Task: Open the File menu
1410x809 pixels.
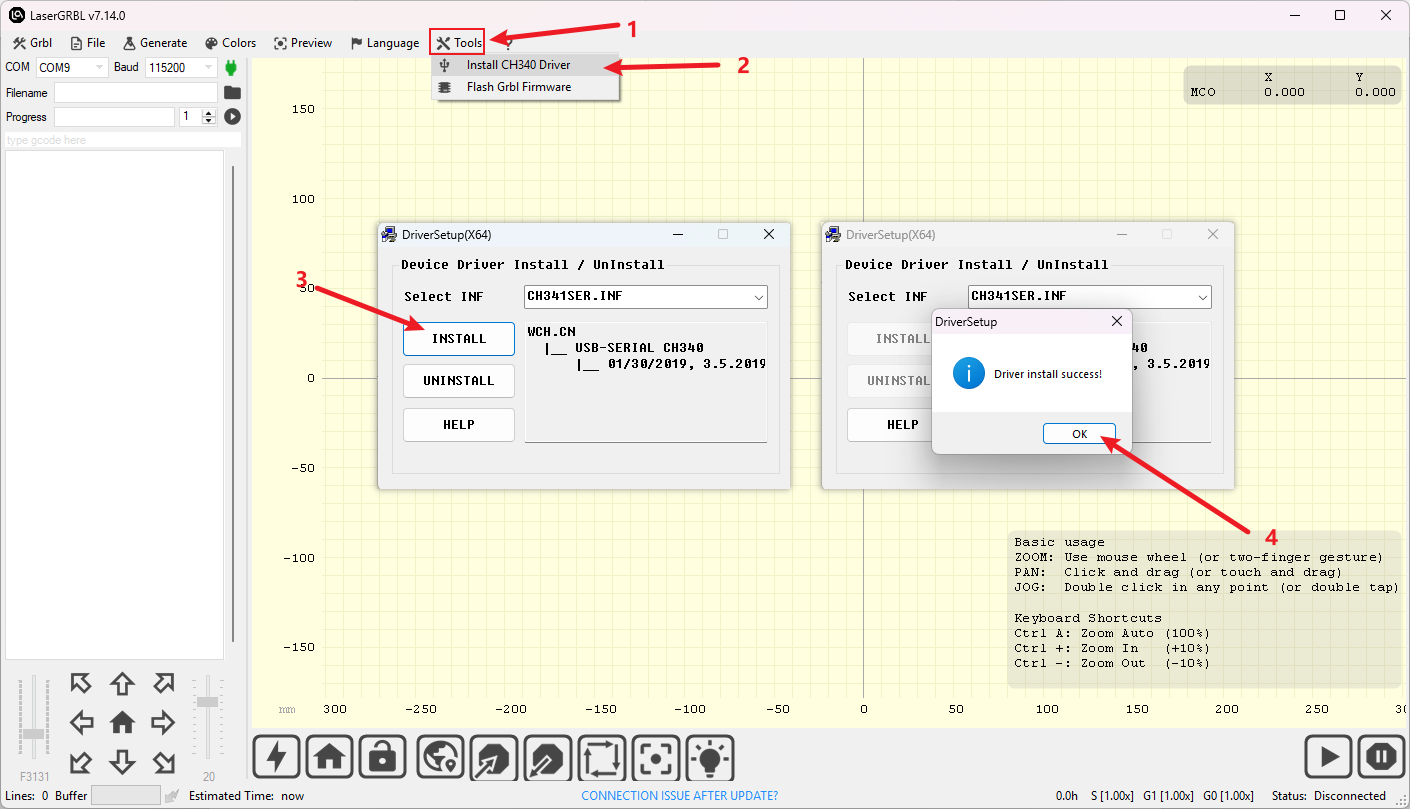Action: [88, 43]
